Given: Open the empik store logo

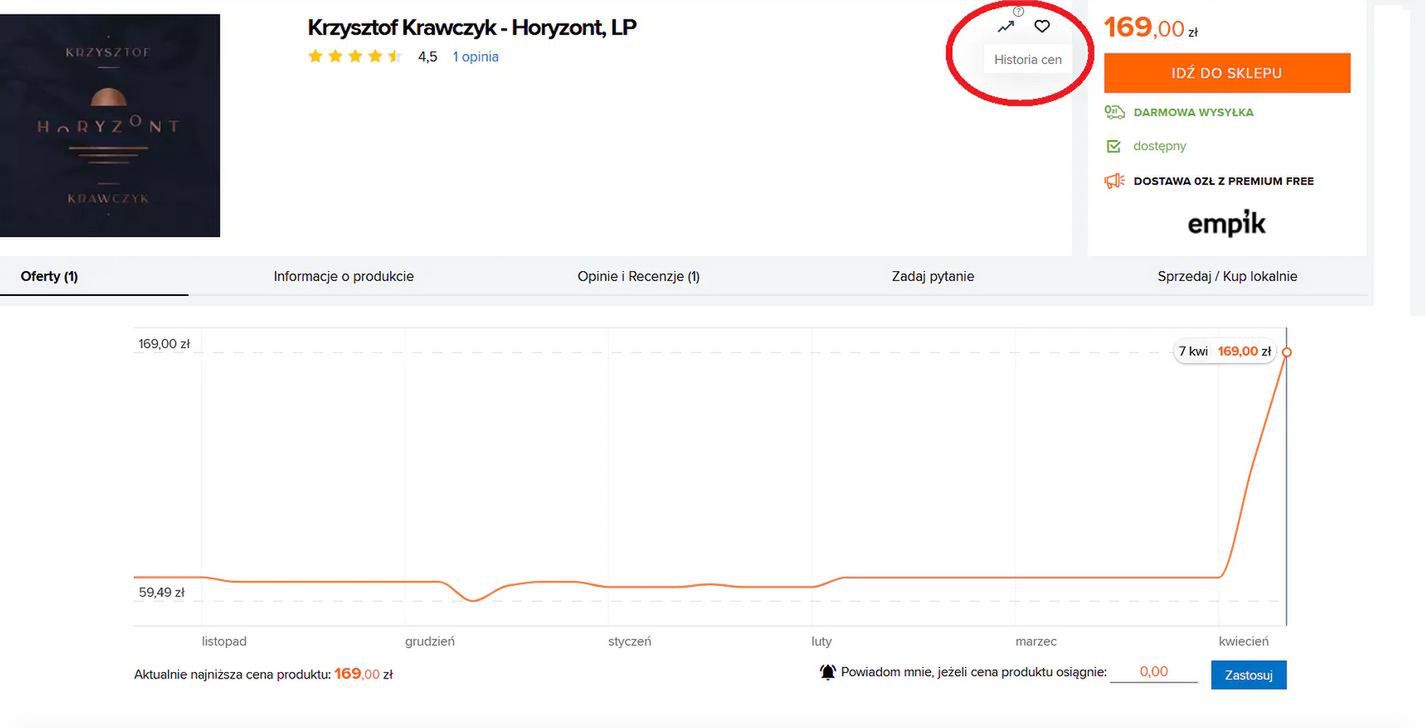Looking at the screenshot, I should [x=1227, y=222].
